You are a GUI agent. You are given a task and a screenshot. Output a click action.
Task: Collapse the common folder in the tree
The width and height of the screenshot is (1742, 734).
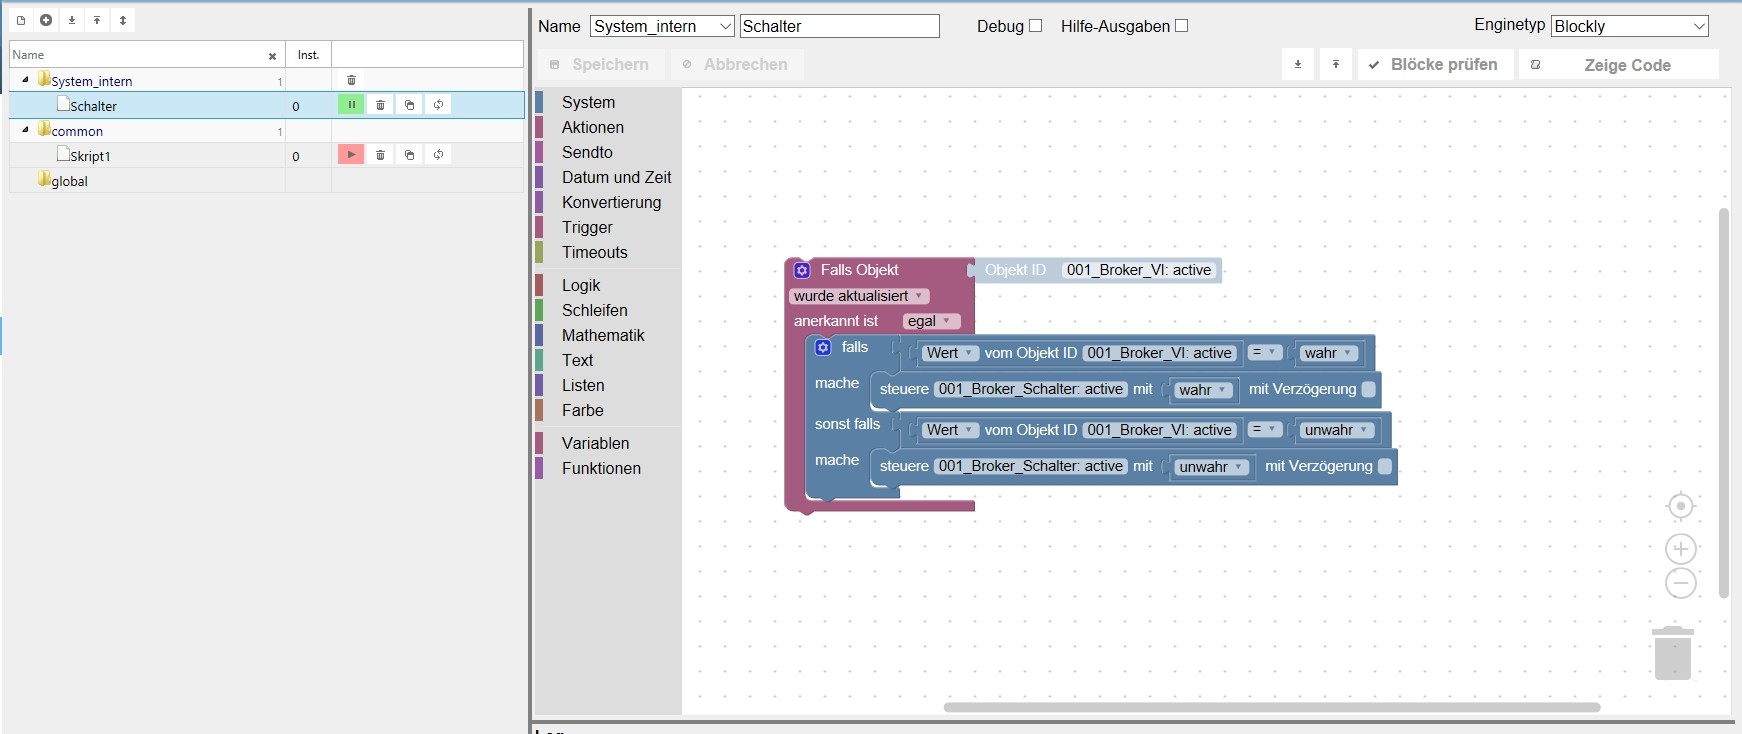click(x=25, y=130)
